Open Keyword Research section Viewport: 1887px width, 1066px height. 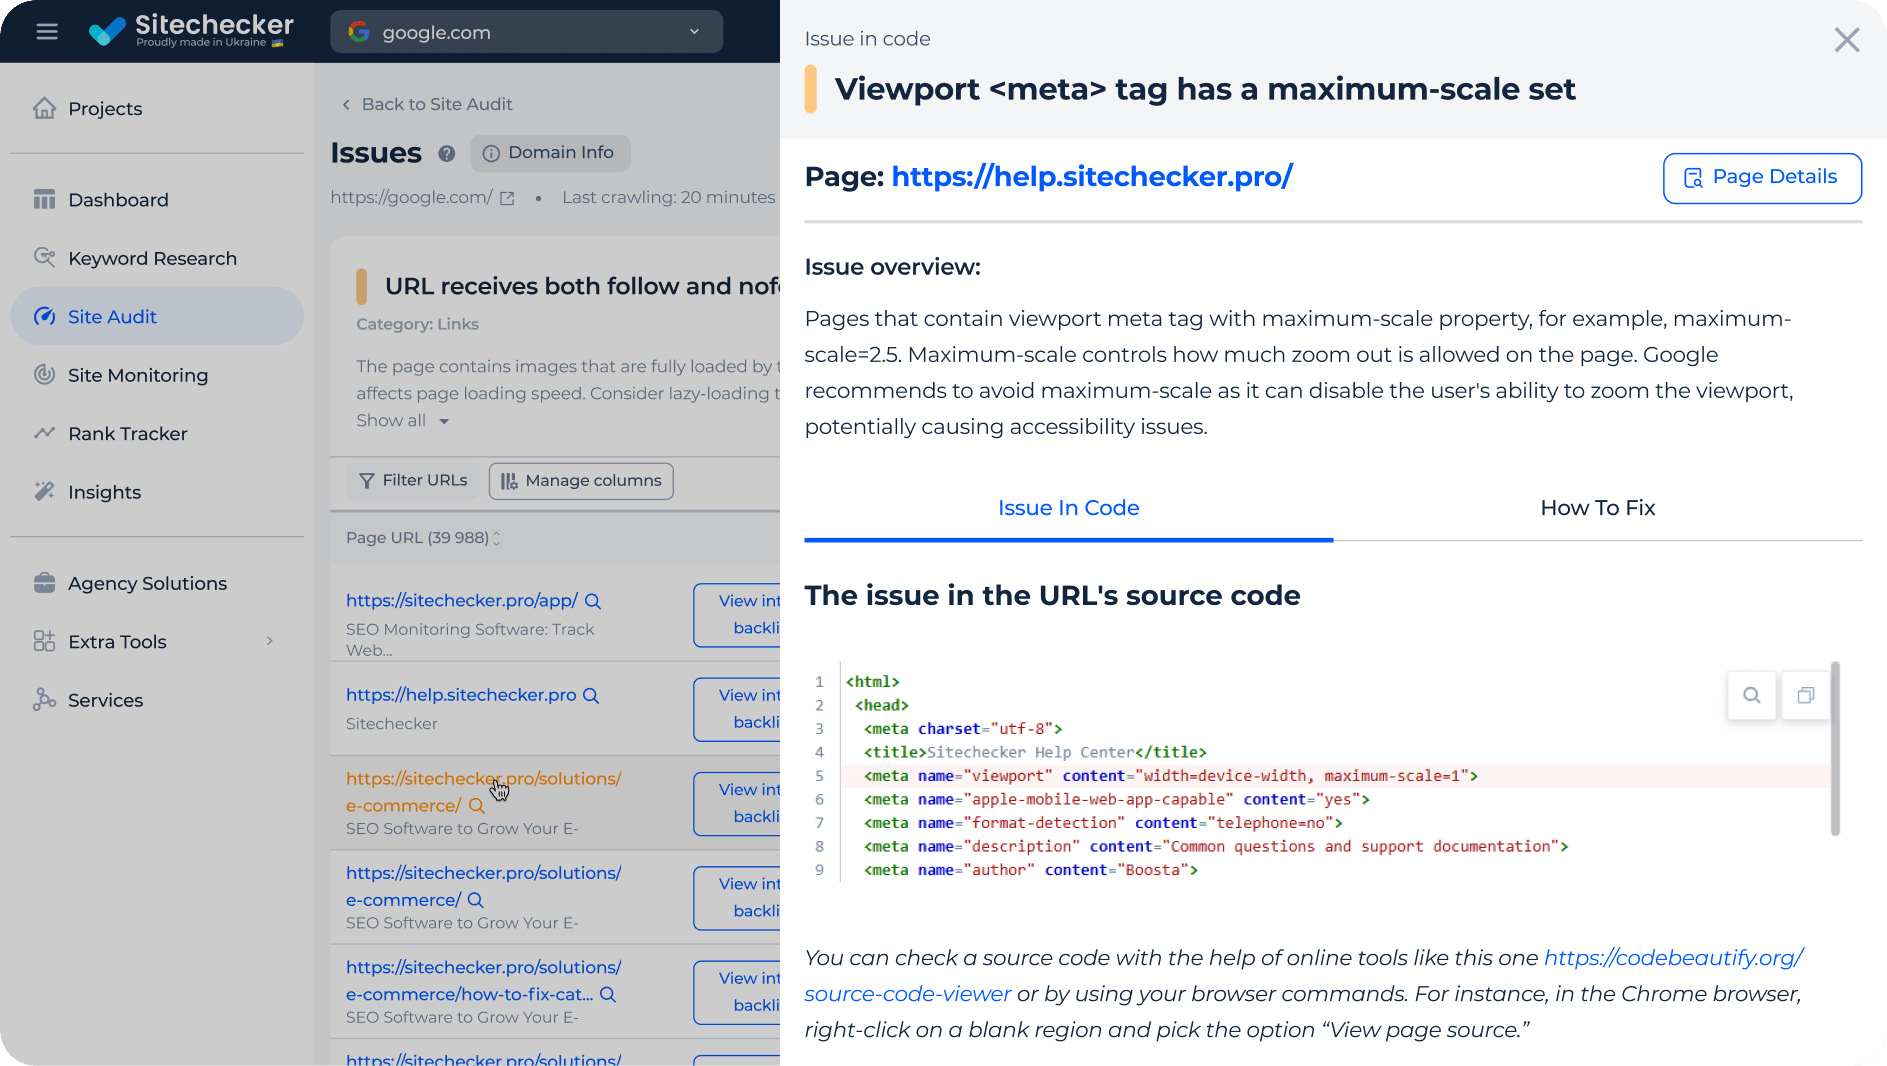coord(152,258)
